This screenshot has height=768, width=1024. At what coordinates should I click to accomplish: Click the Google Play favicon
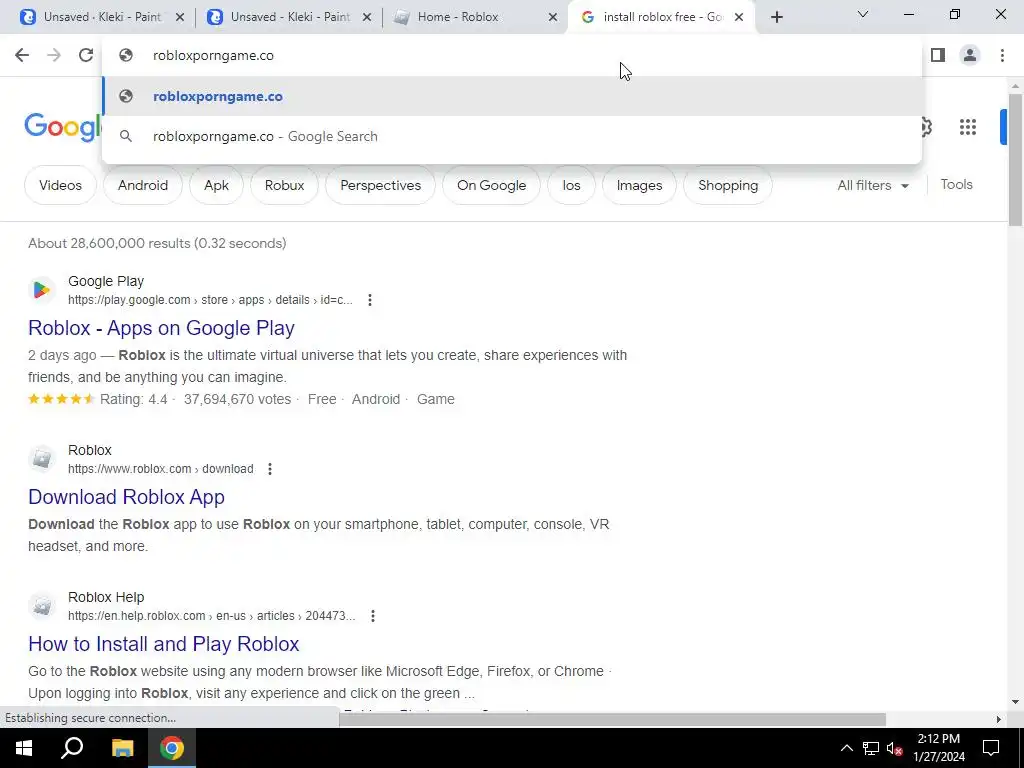(x=42, y=290)
